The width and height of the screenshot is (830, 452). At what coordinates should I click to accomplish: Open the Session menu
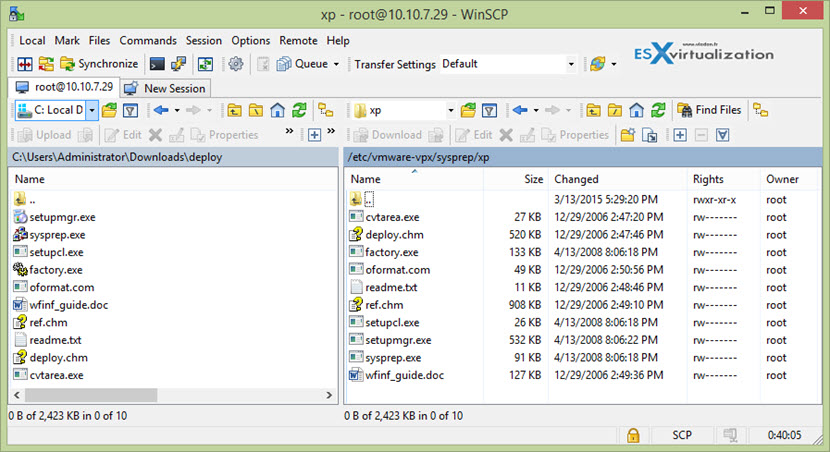point(203,41)
